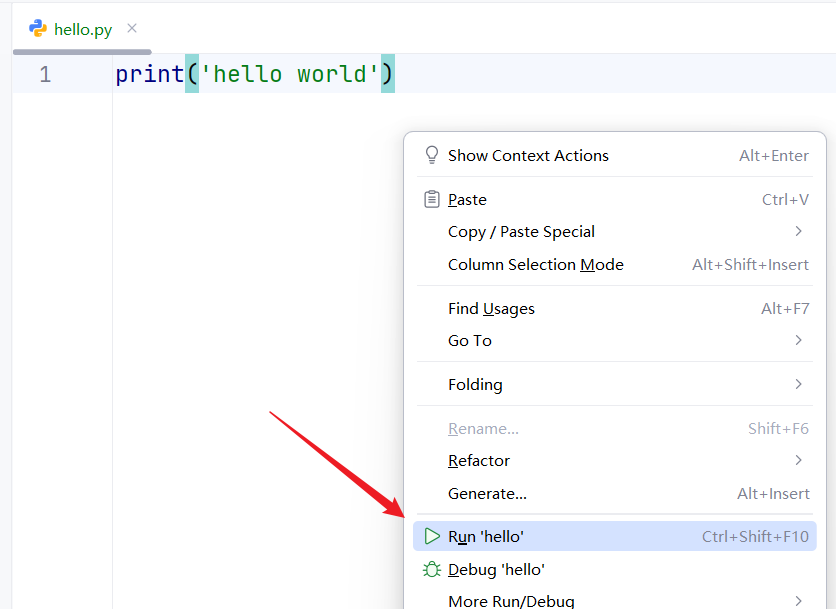The image size is (836, 609).
Task: Open the Refactor submenu arrow
Action: point(798,460)
